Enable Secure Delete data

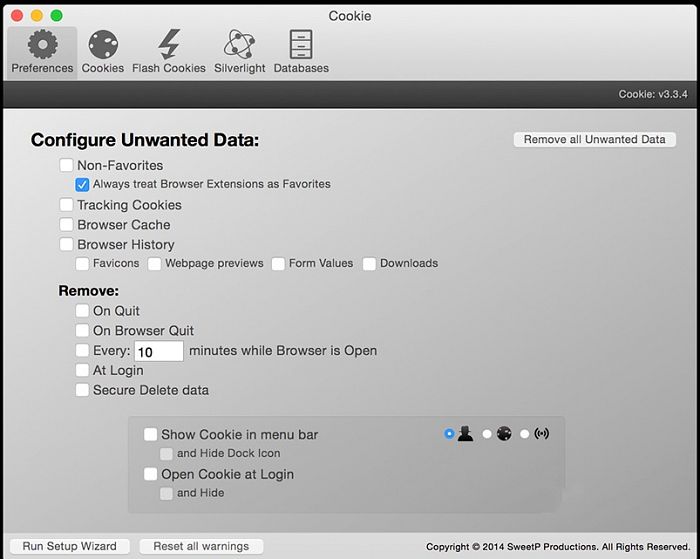click(x=82, y=391)
